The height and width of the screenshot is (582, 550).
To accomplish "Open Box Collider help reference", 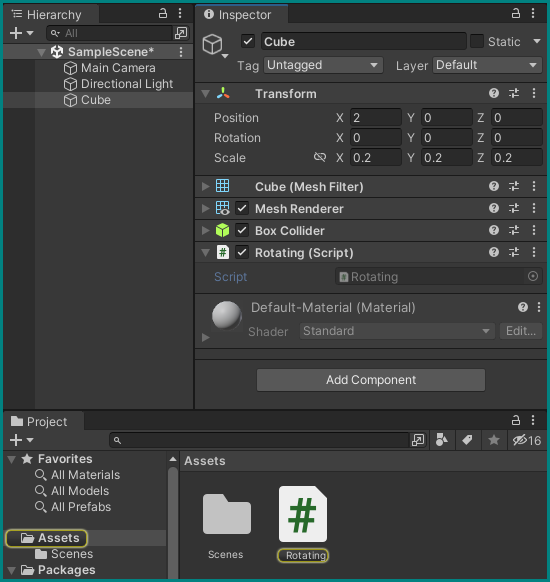I will 494,230.
